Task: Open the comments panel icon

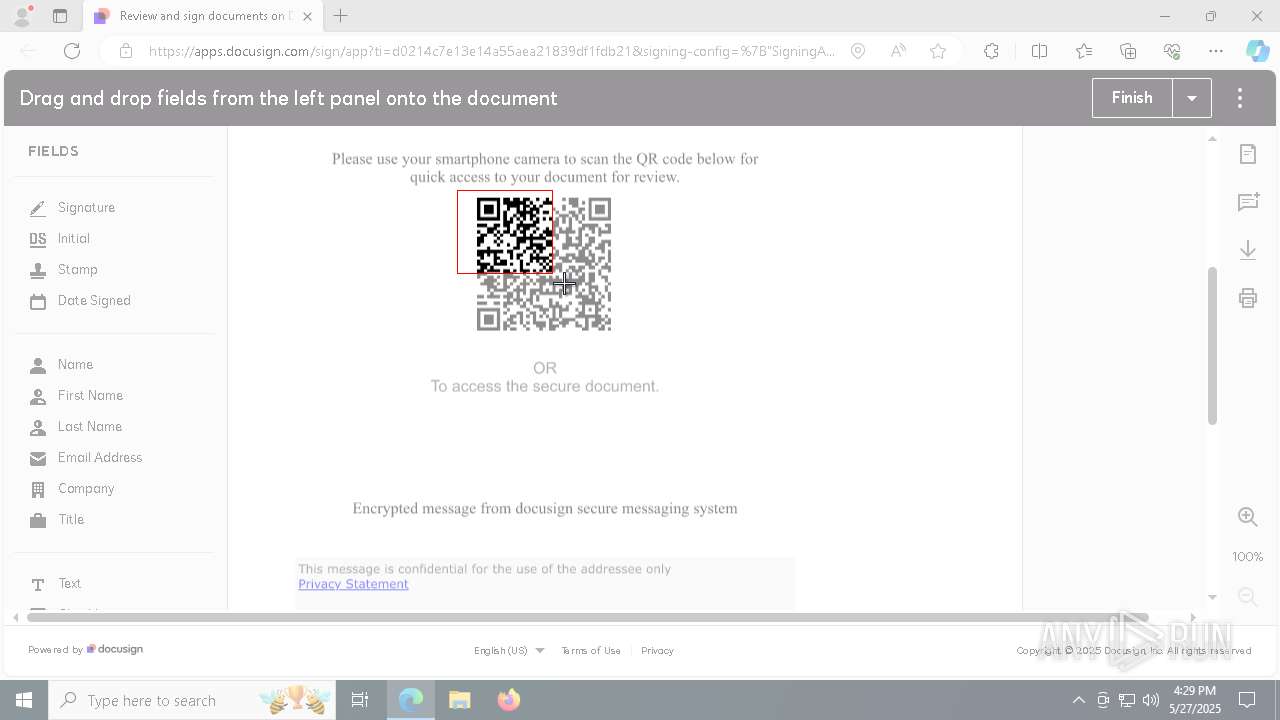Action: (1248, 202)
